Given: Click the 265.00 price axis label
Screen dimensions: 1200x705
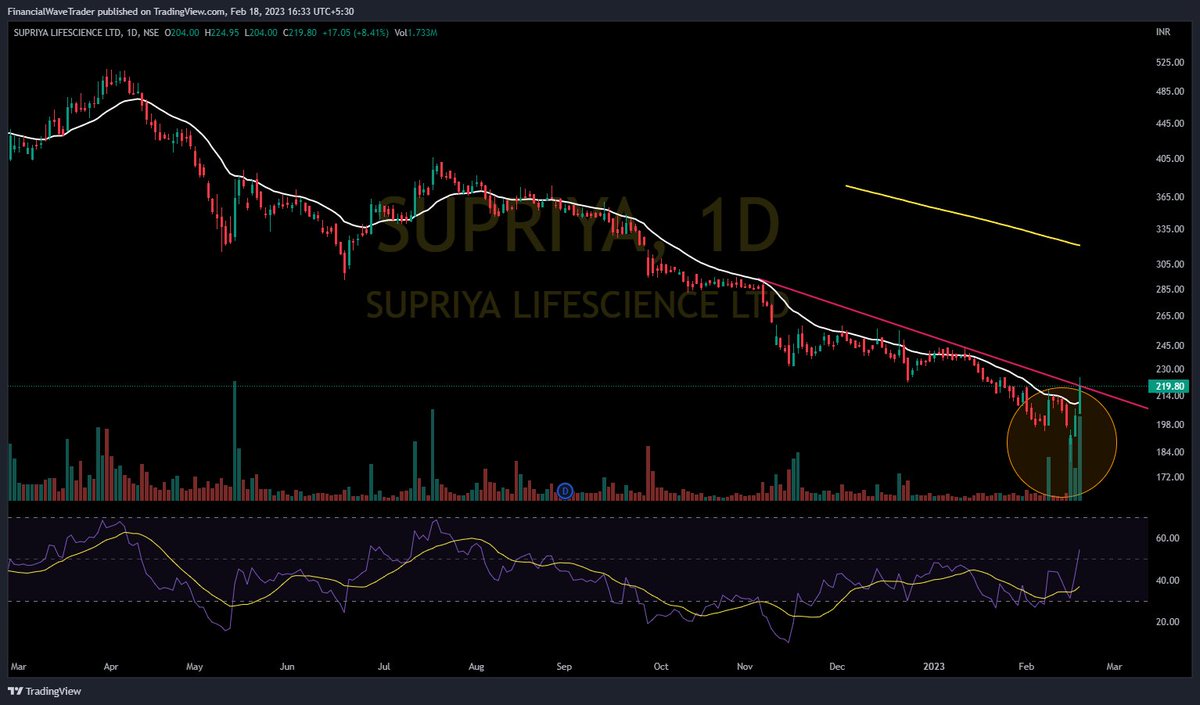Looking at the screenshot, I should tap(1169, 316).
